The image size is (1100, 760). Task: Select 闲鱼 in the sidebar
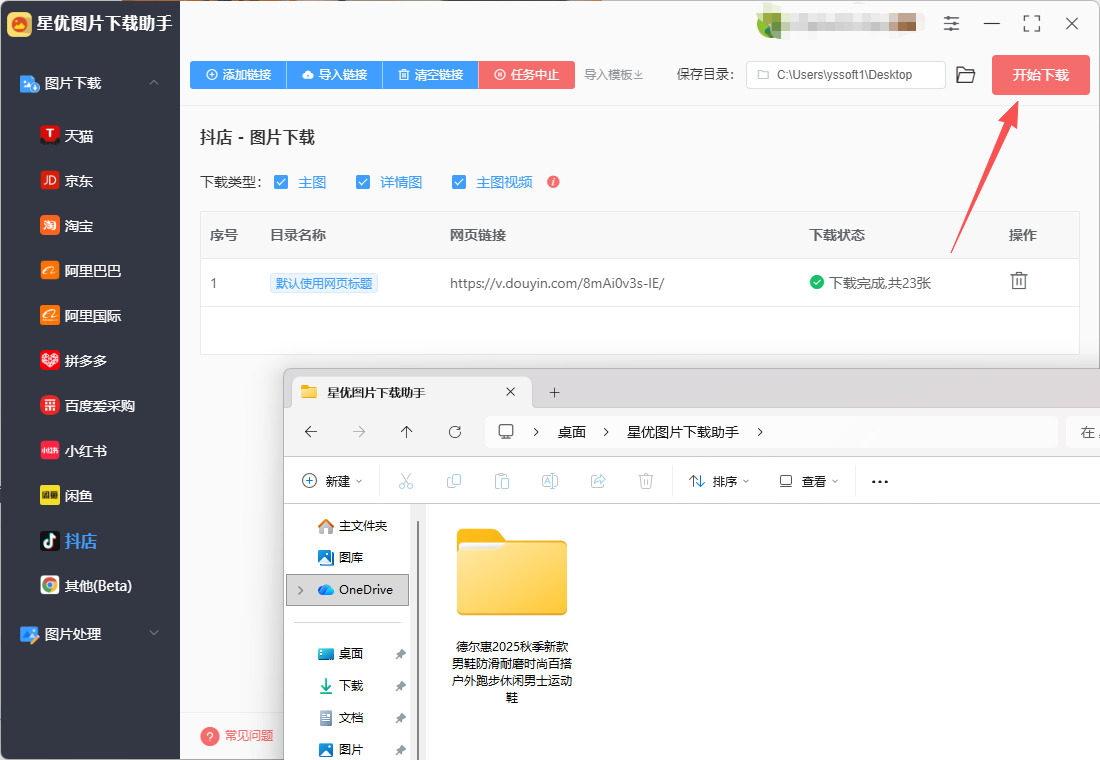click(x=67, y=495)
